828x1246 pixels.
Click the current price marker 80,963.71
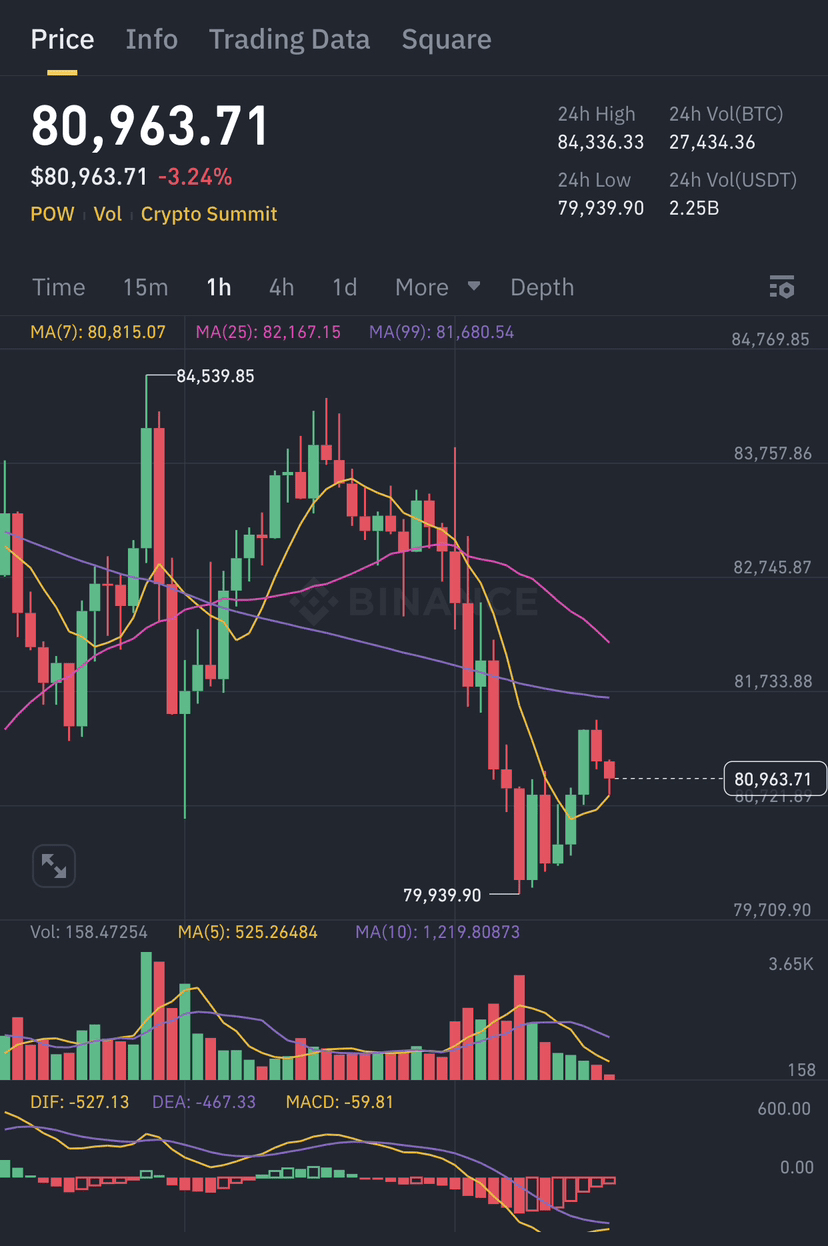(774, 779)
